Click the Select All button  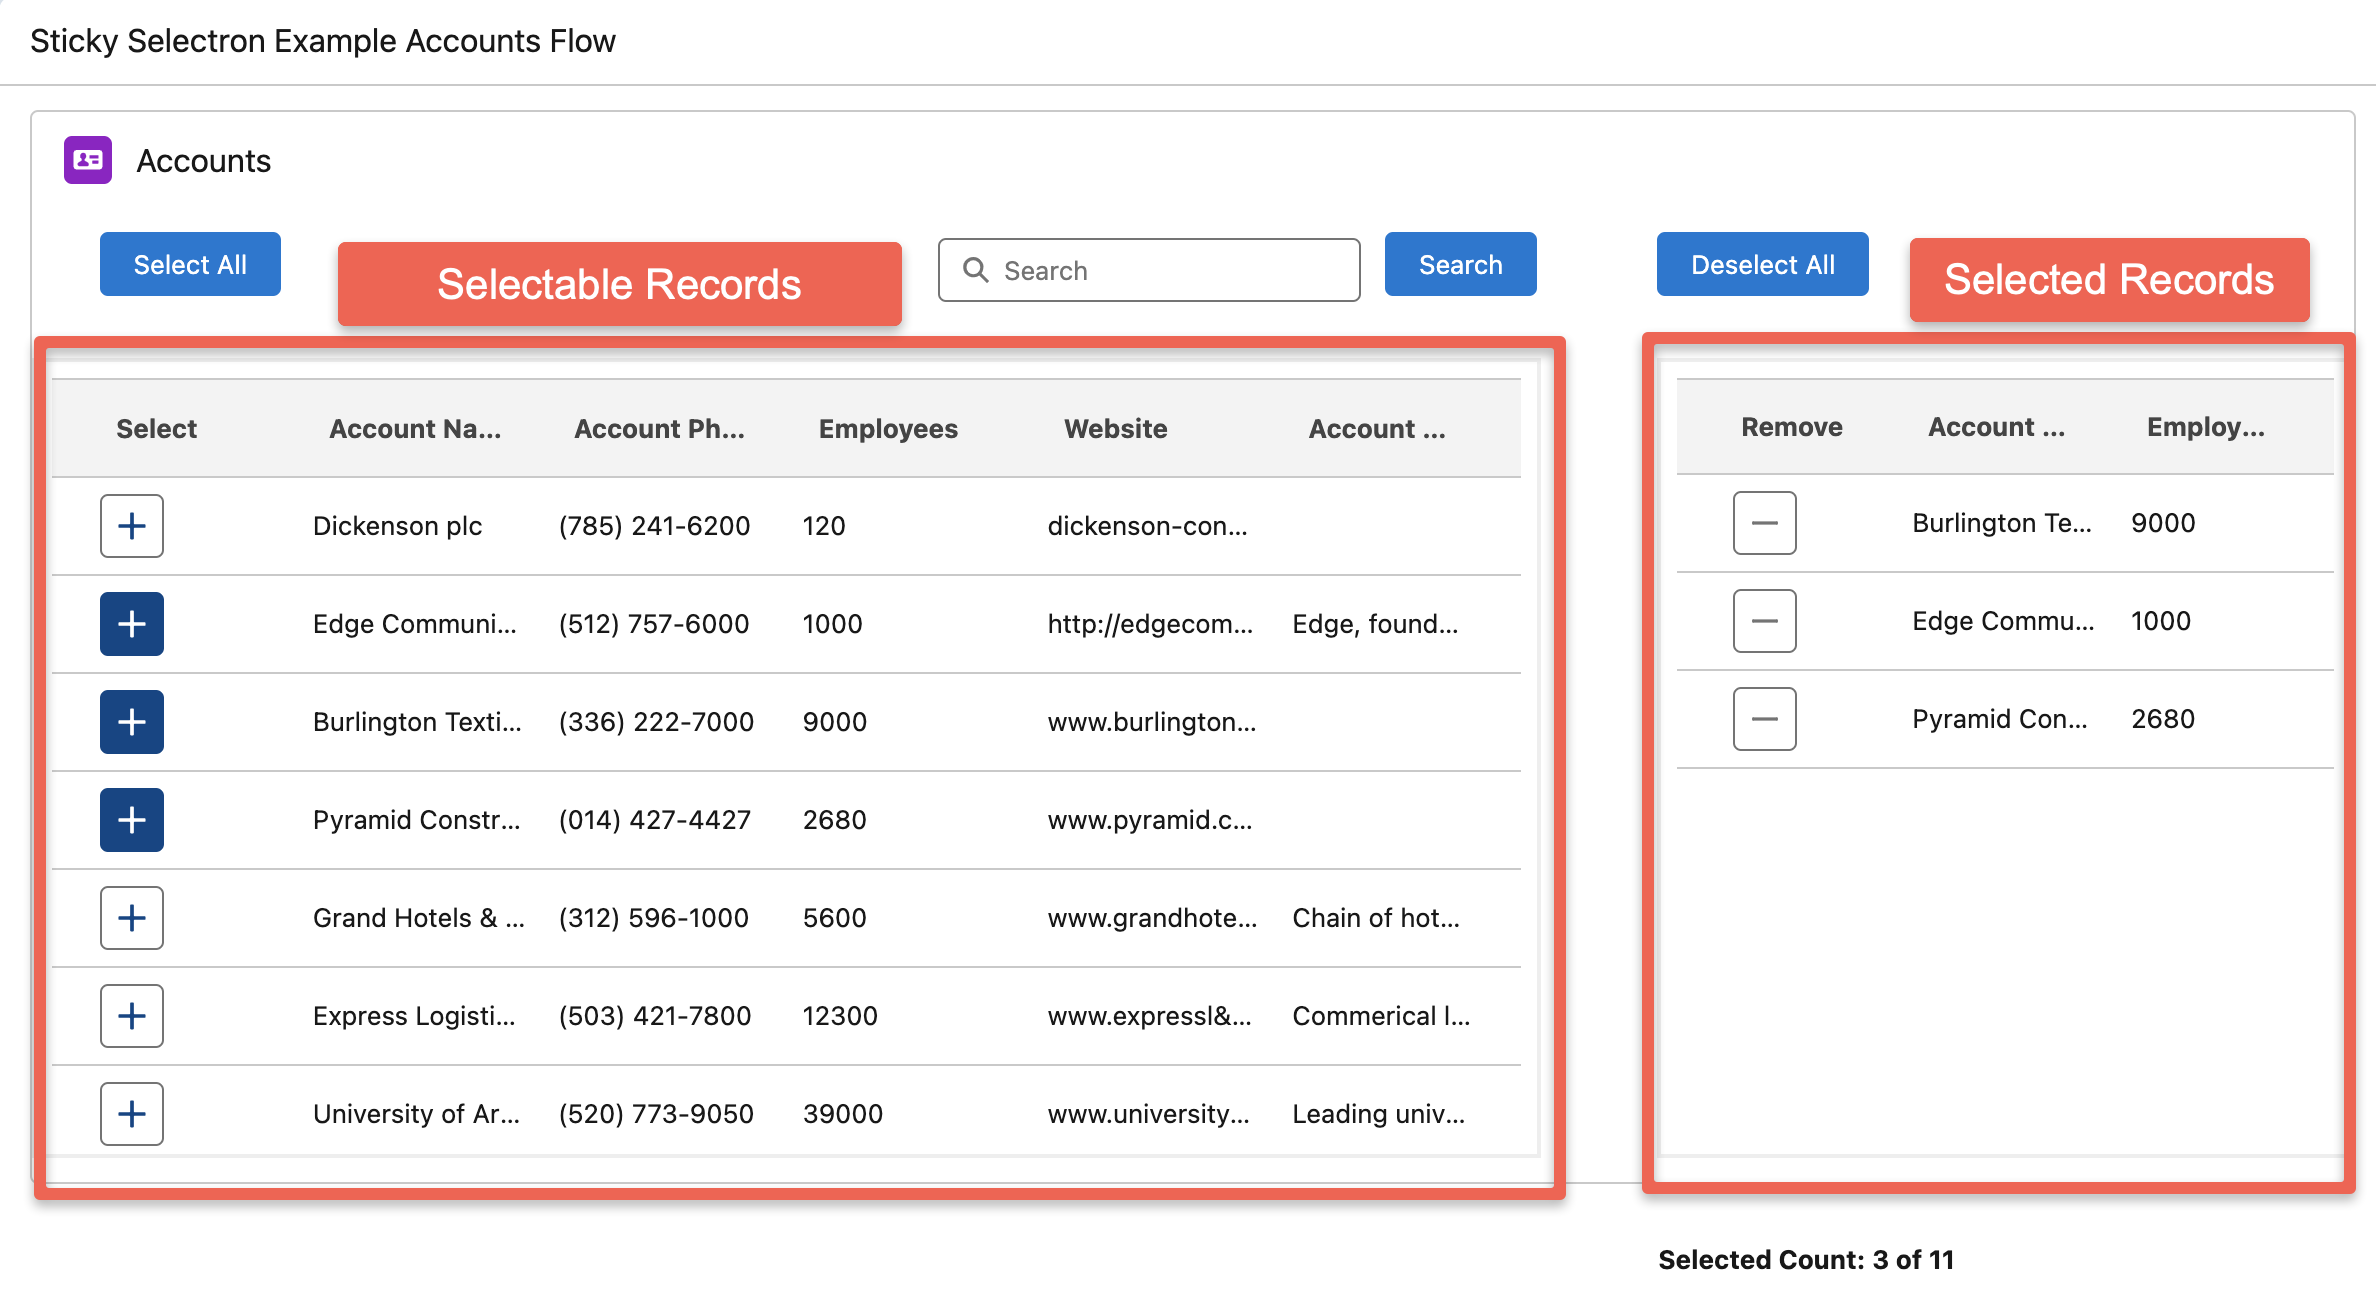(190, 264)
